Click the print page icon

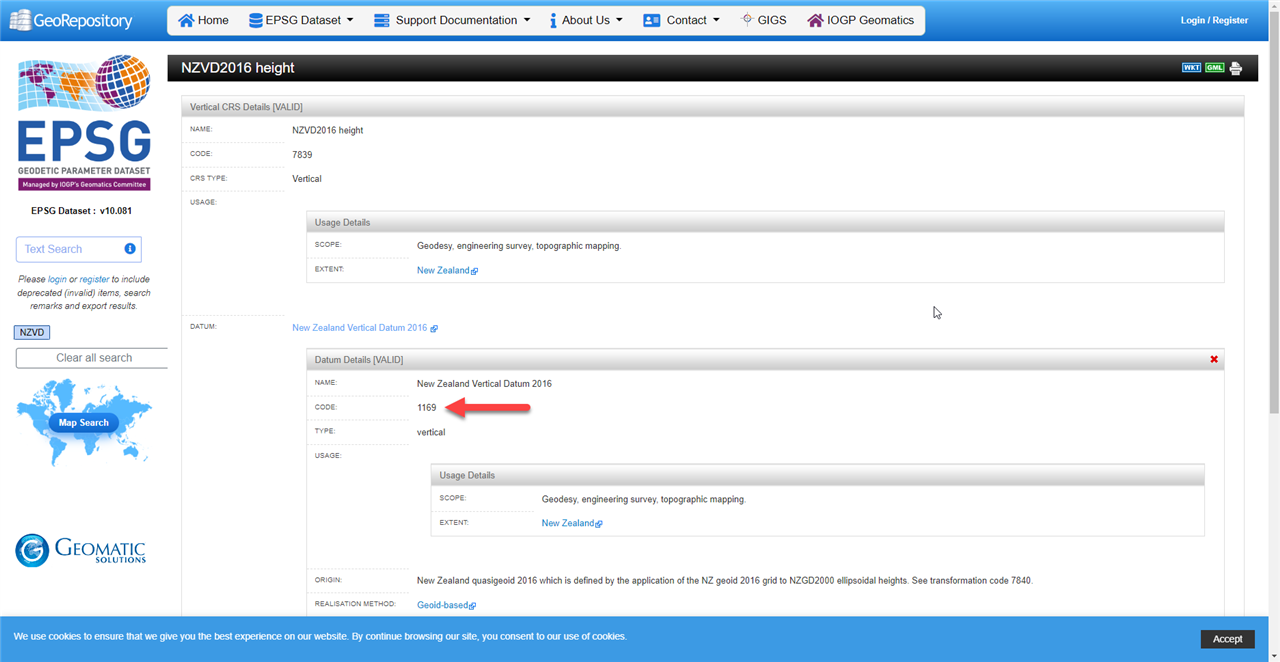pyautogui.click(x=1236, y=68)
